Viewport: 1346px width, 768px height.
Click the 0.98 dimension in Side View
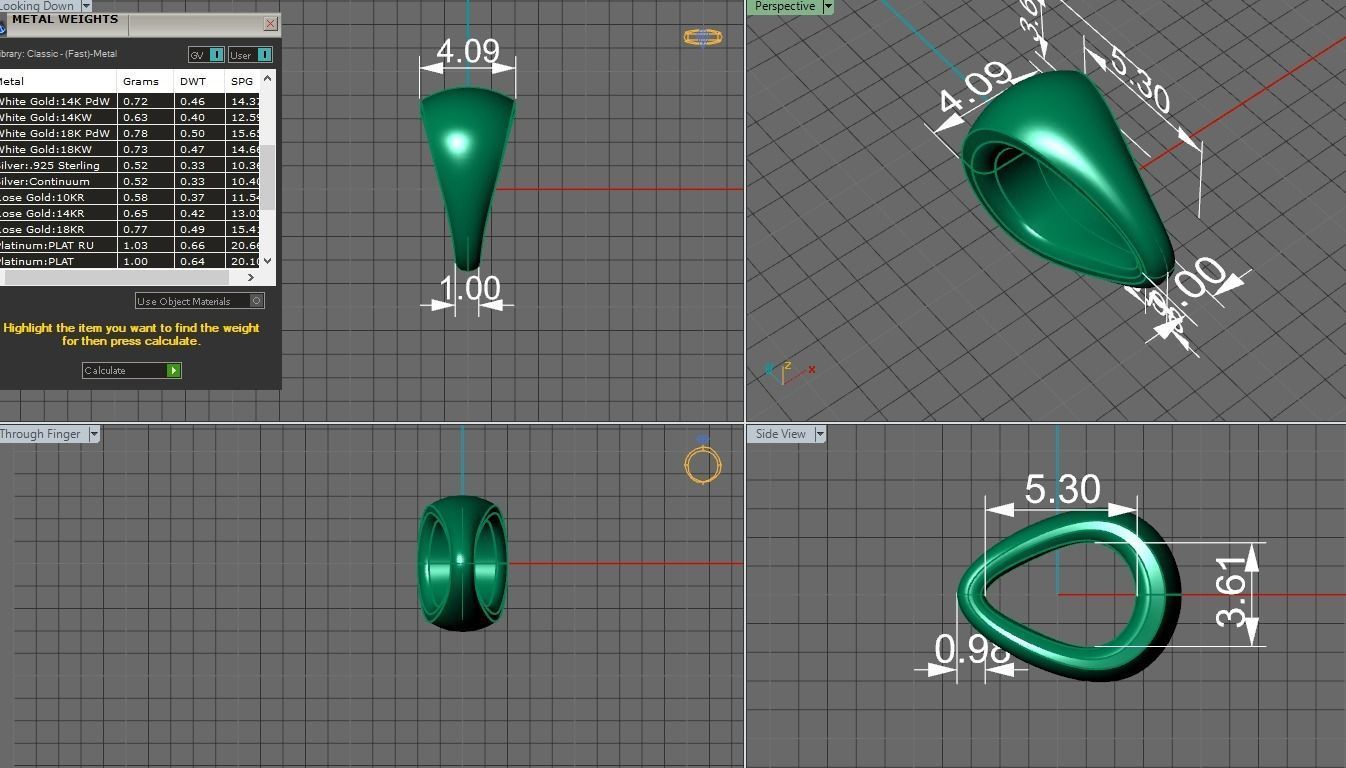click(x=972, y=650)
